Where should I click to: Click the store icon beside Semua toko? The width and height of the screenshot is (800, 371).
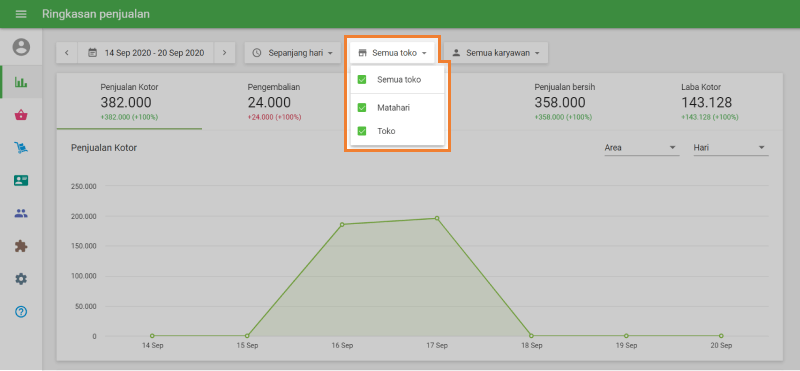coord(363,53)
